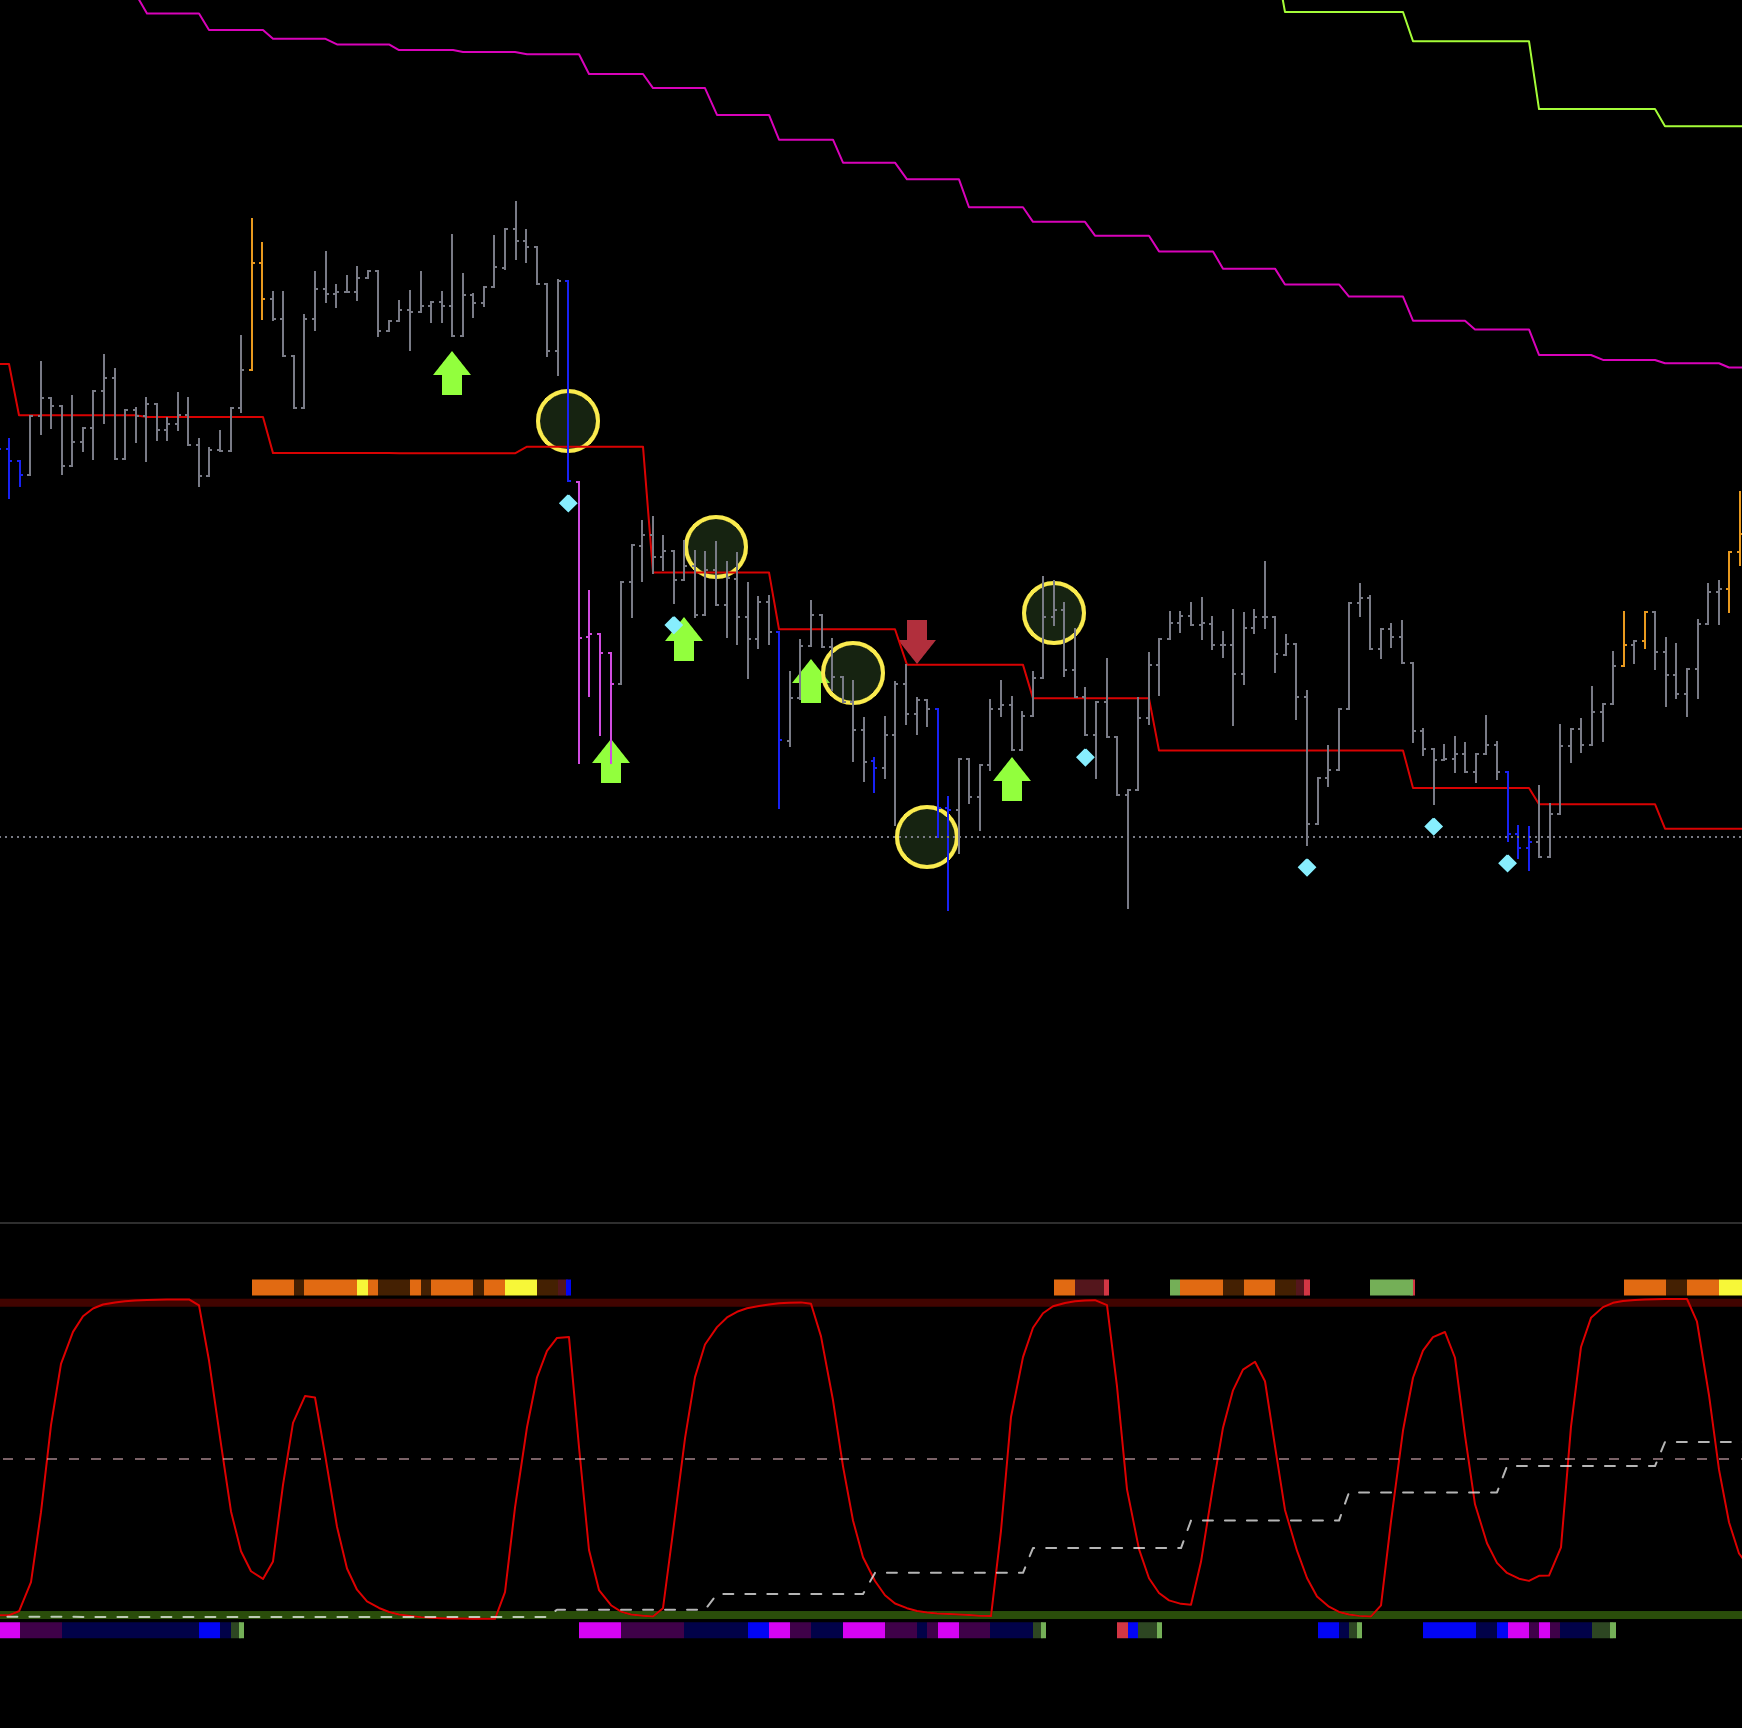
Task: Click widest bright blue block in lower strip
Action: point(1449,1630)
